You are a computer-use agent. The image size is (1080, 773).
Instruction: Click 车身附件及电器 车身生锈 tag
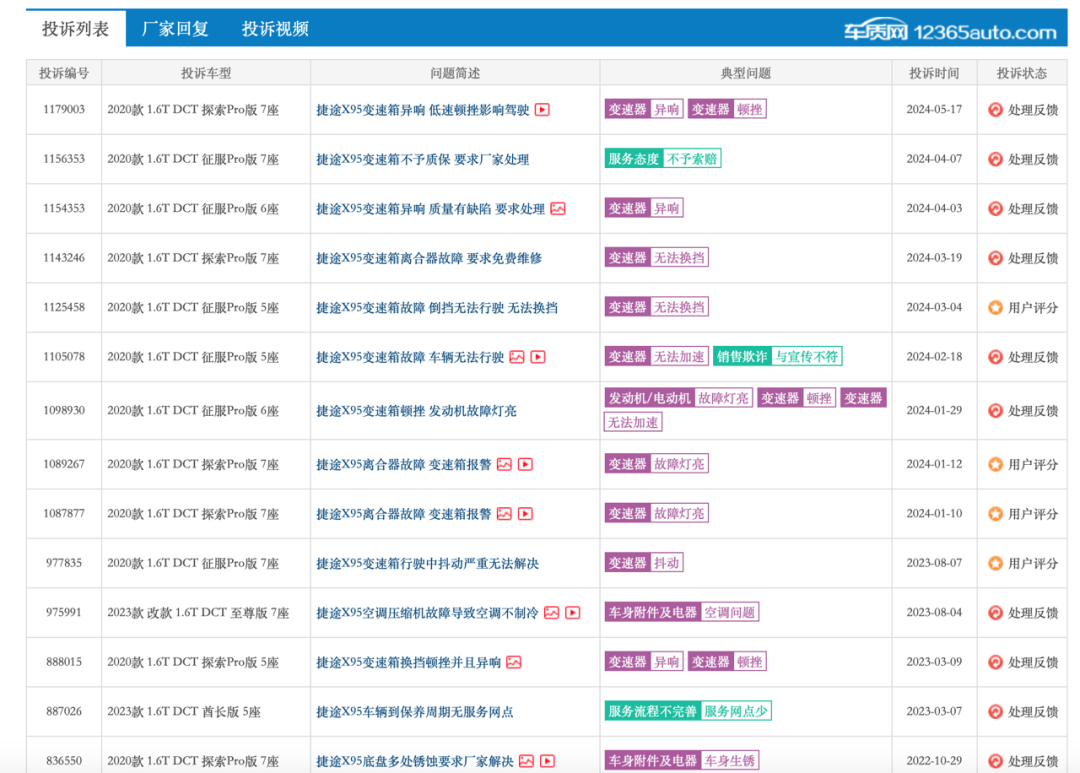681,761
